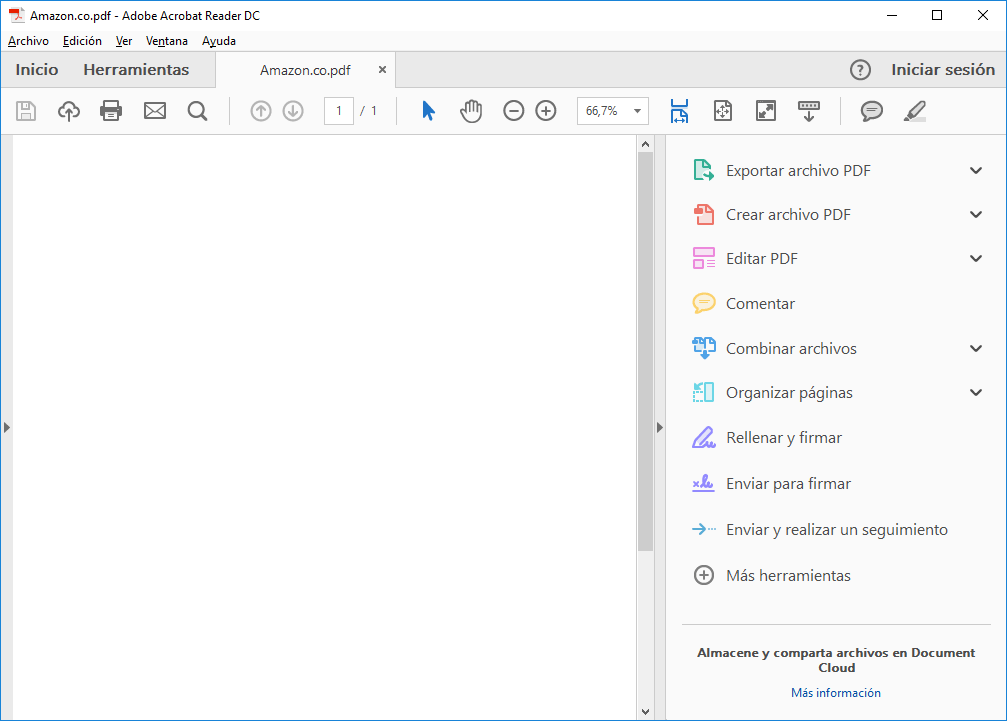Click Exportar archivo PDF icon

(x=703, y=170)
